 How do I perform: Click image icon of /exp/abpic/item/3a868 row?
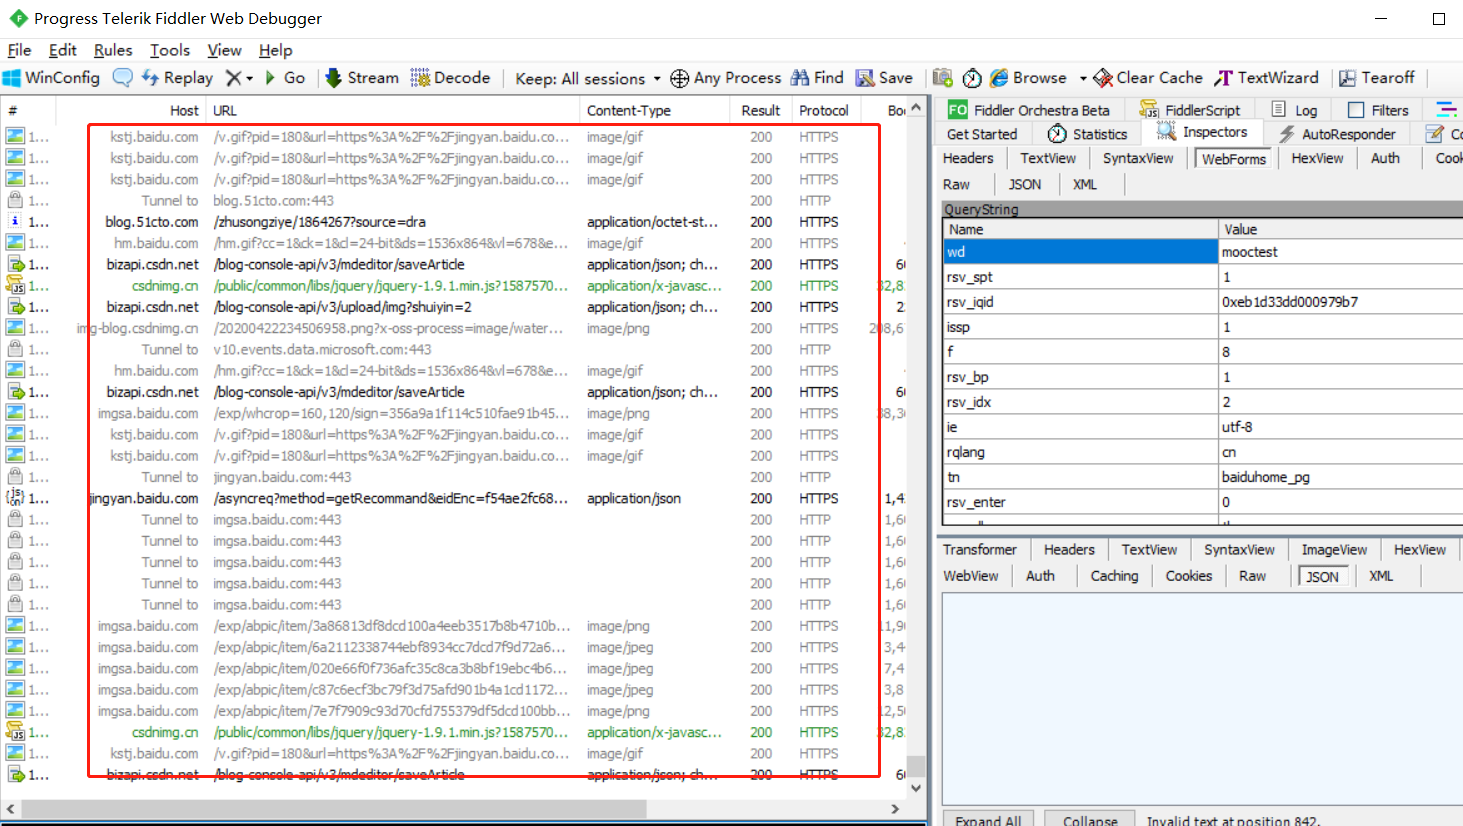15,626
